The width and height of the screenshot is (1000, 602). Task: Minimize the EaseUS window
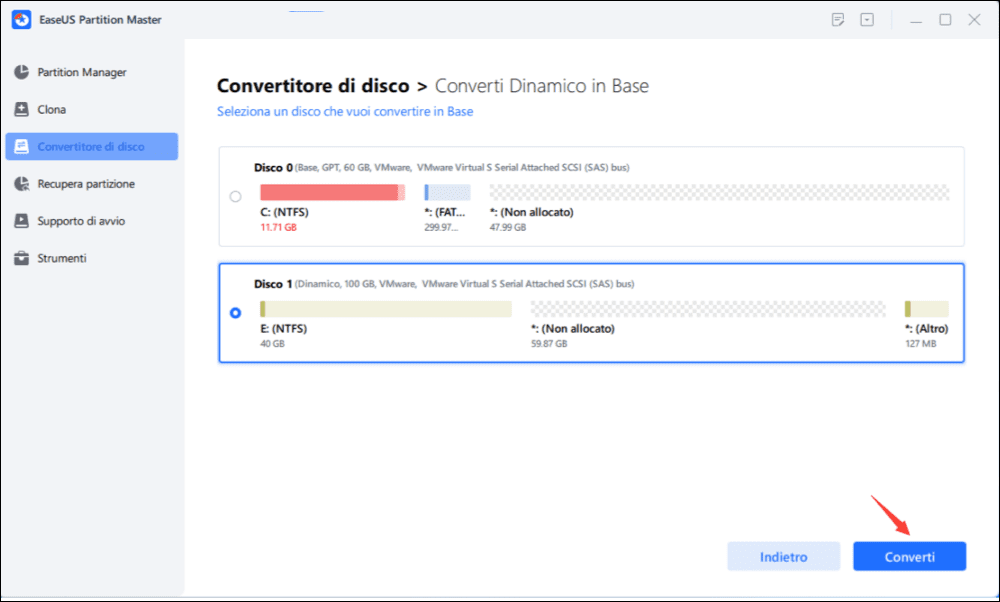click(916, 20)
